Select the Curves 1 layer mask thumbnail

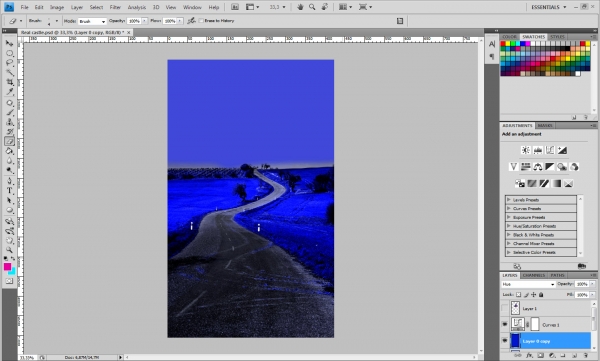535,324
